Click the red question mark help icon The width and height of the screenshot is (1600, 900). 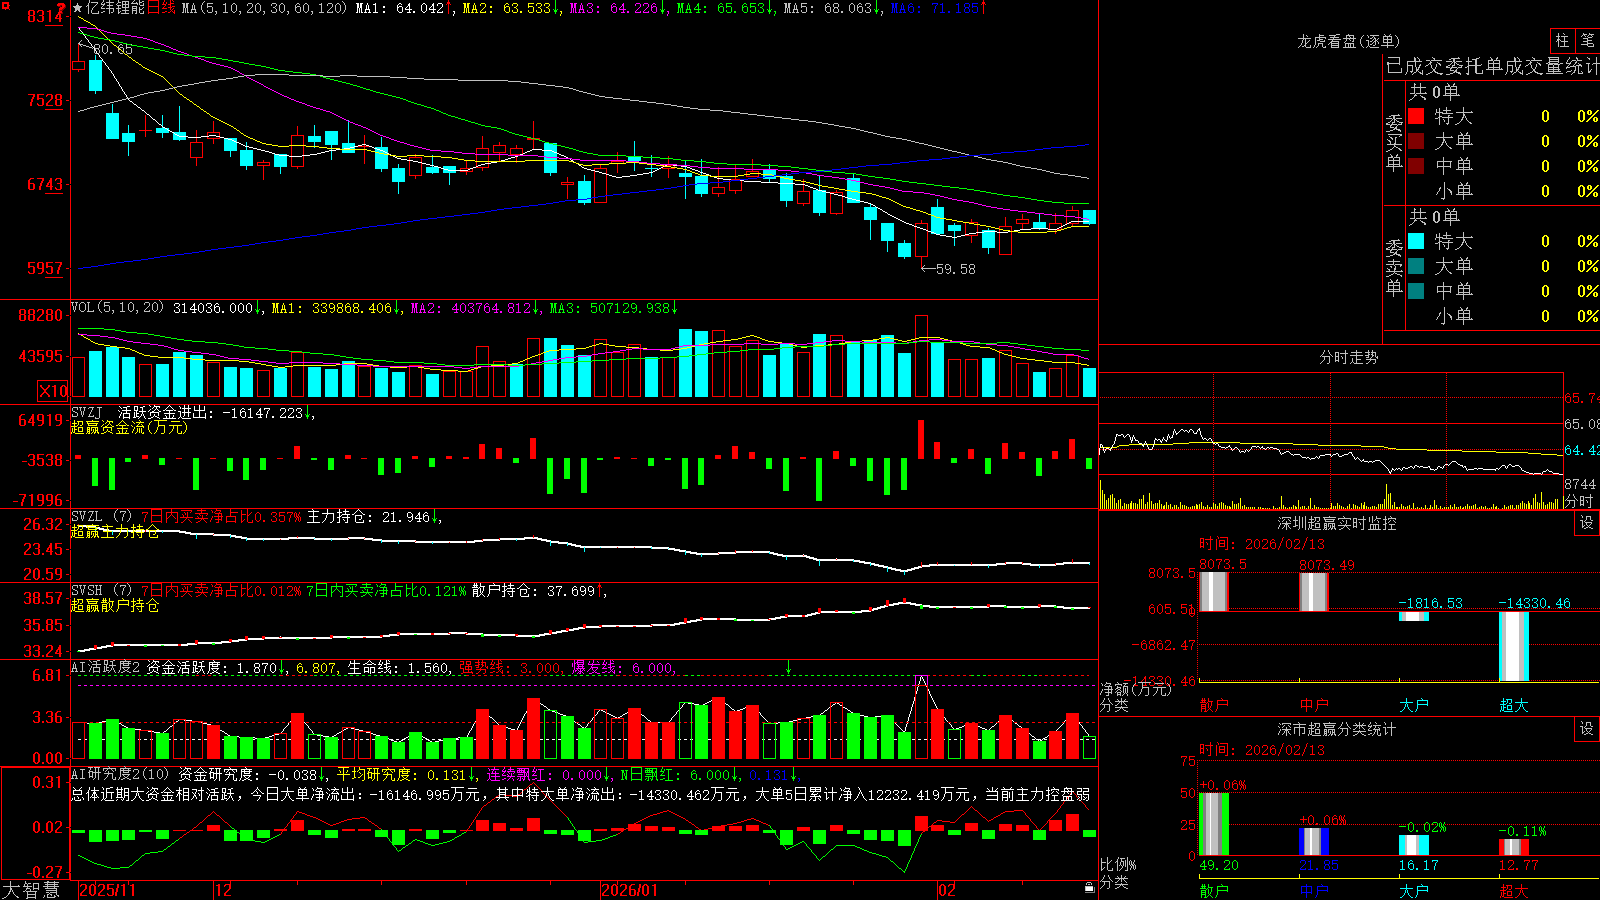click(62, 8)
